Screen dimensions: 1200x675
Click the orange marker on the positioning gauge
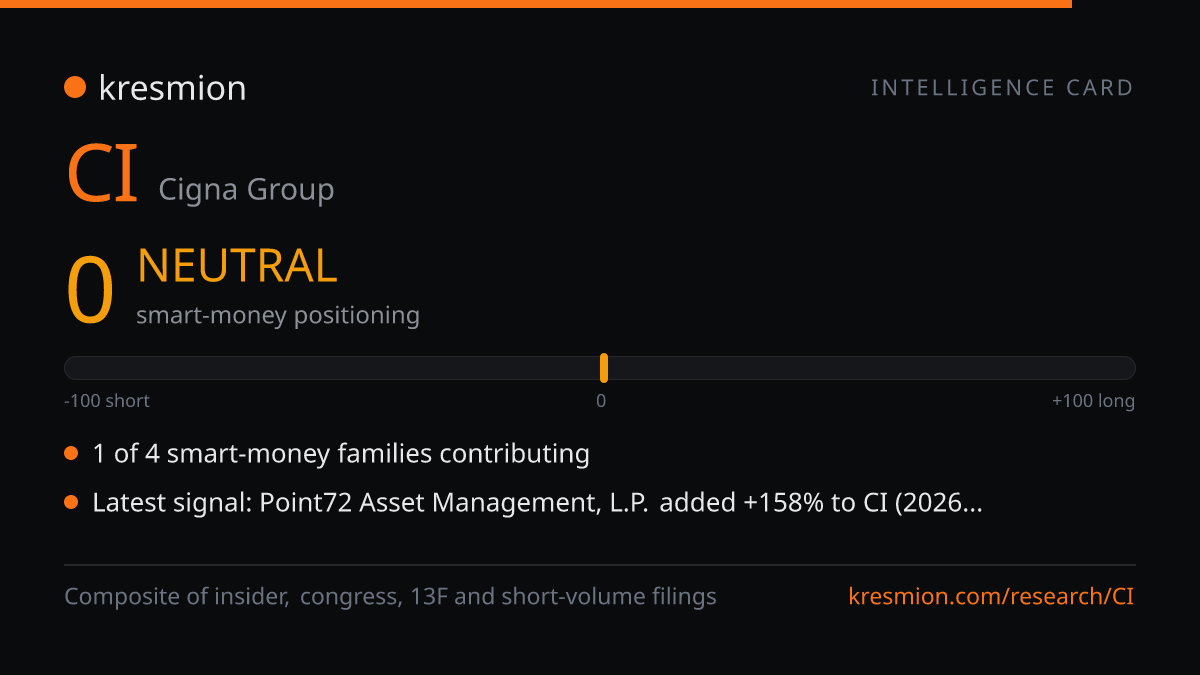pos(604,368)
